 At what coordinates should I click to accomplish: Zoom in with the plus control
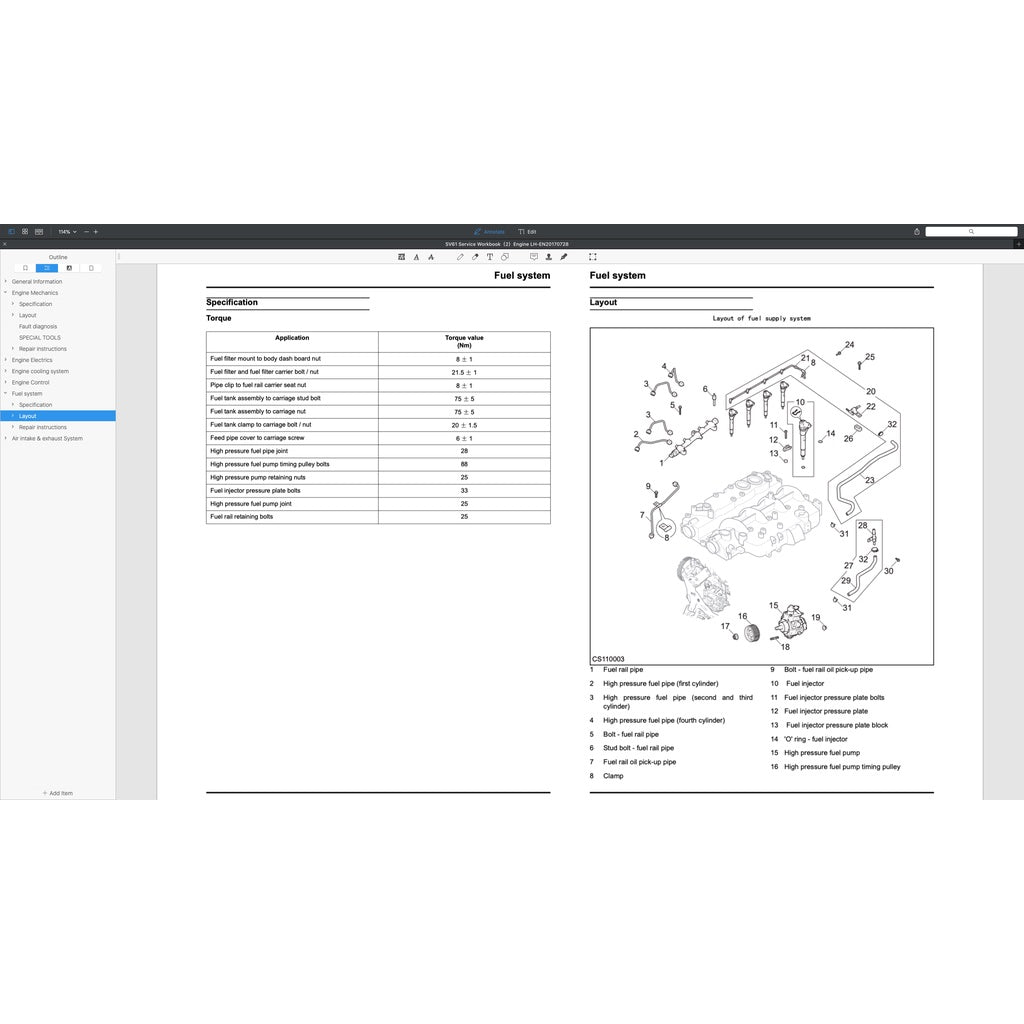pyautogui.click(x=96, y=231)
